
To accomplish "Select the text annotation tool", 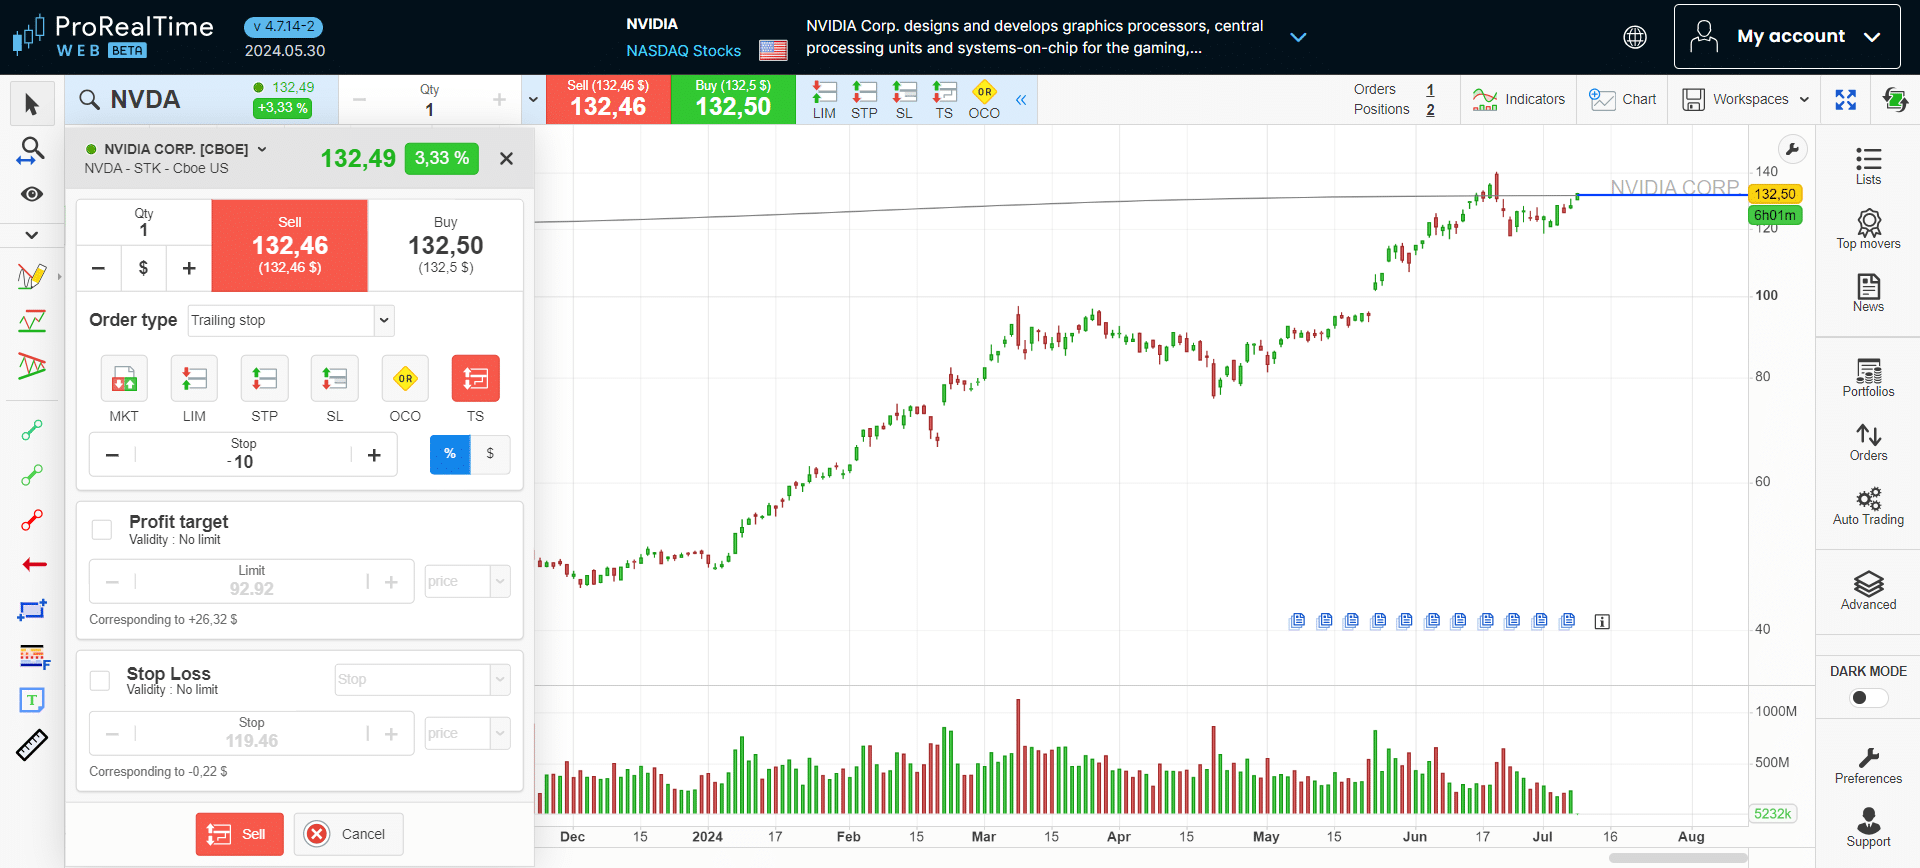I will pos(32,700).
